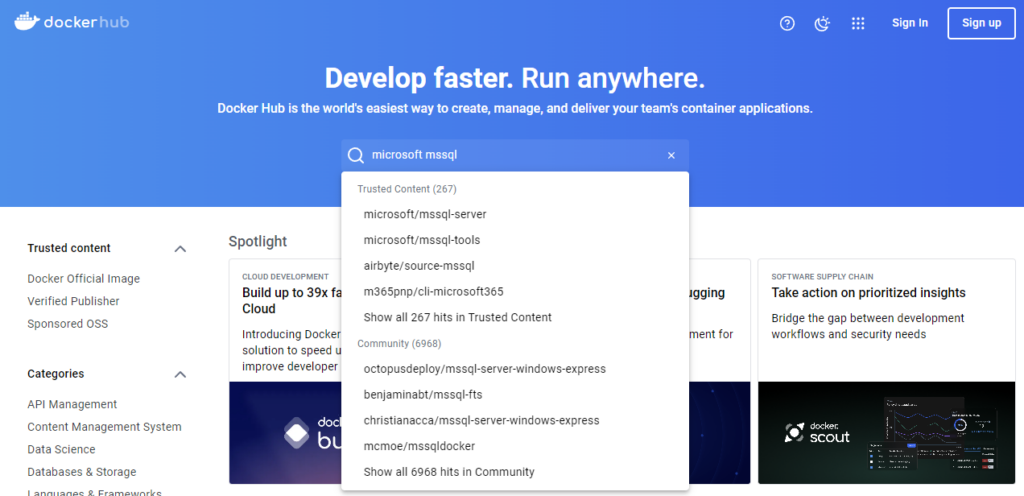Click the Sign In link

tap(910, 23)
